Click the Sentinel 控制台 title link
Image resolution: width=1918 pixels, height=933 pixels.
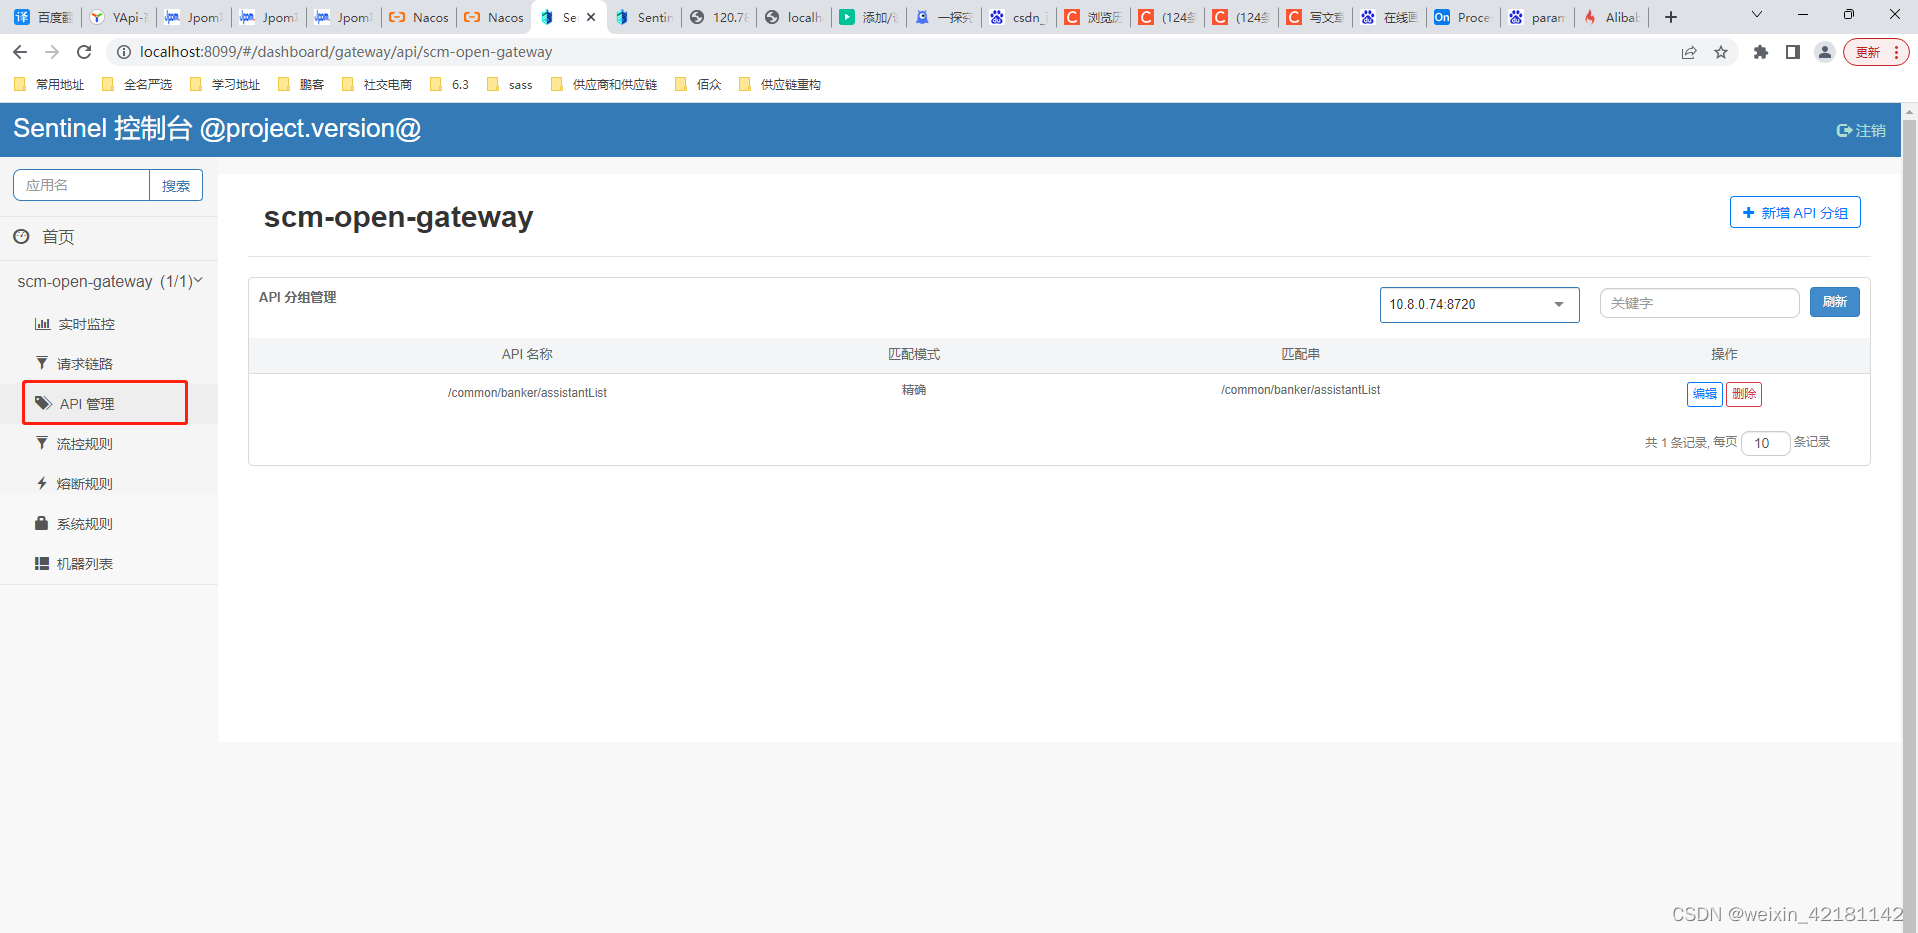coord(217,129)
